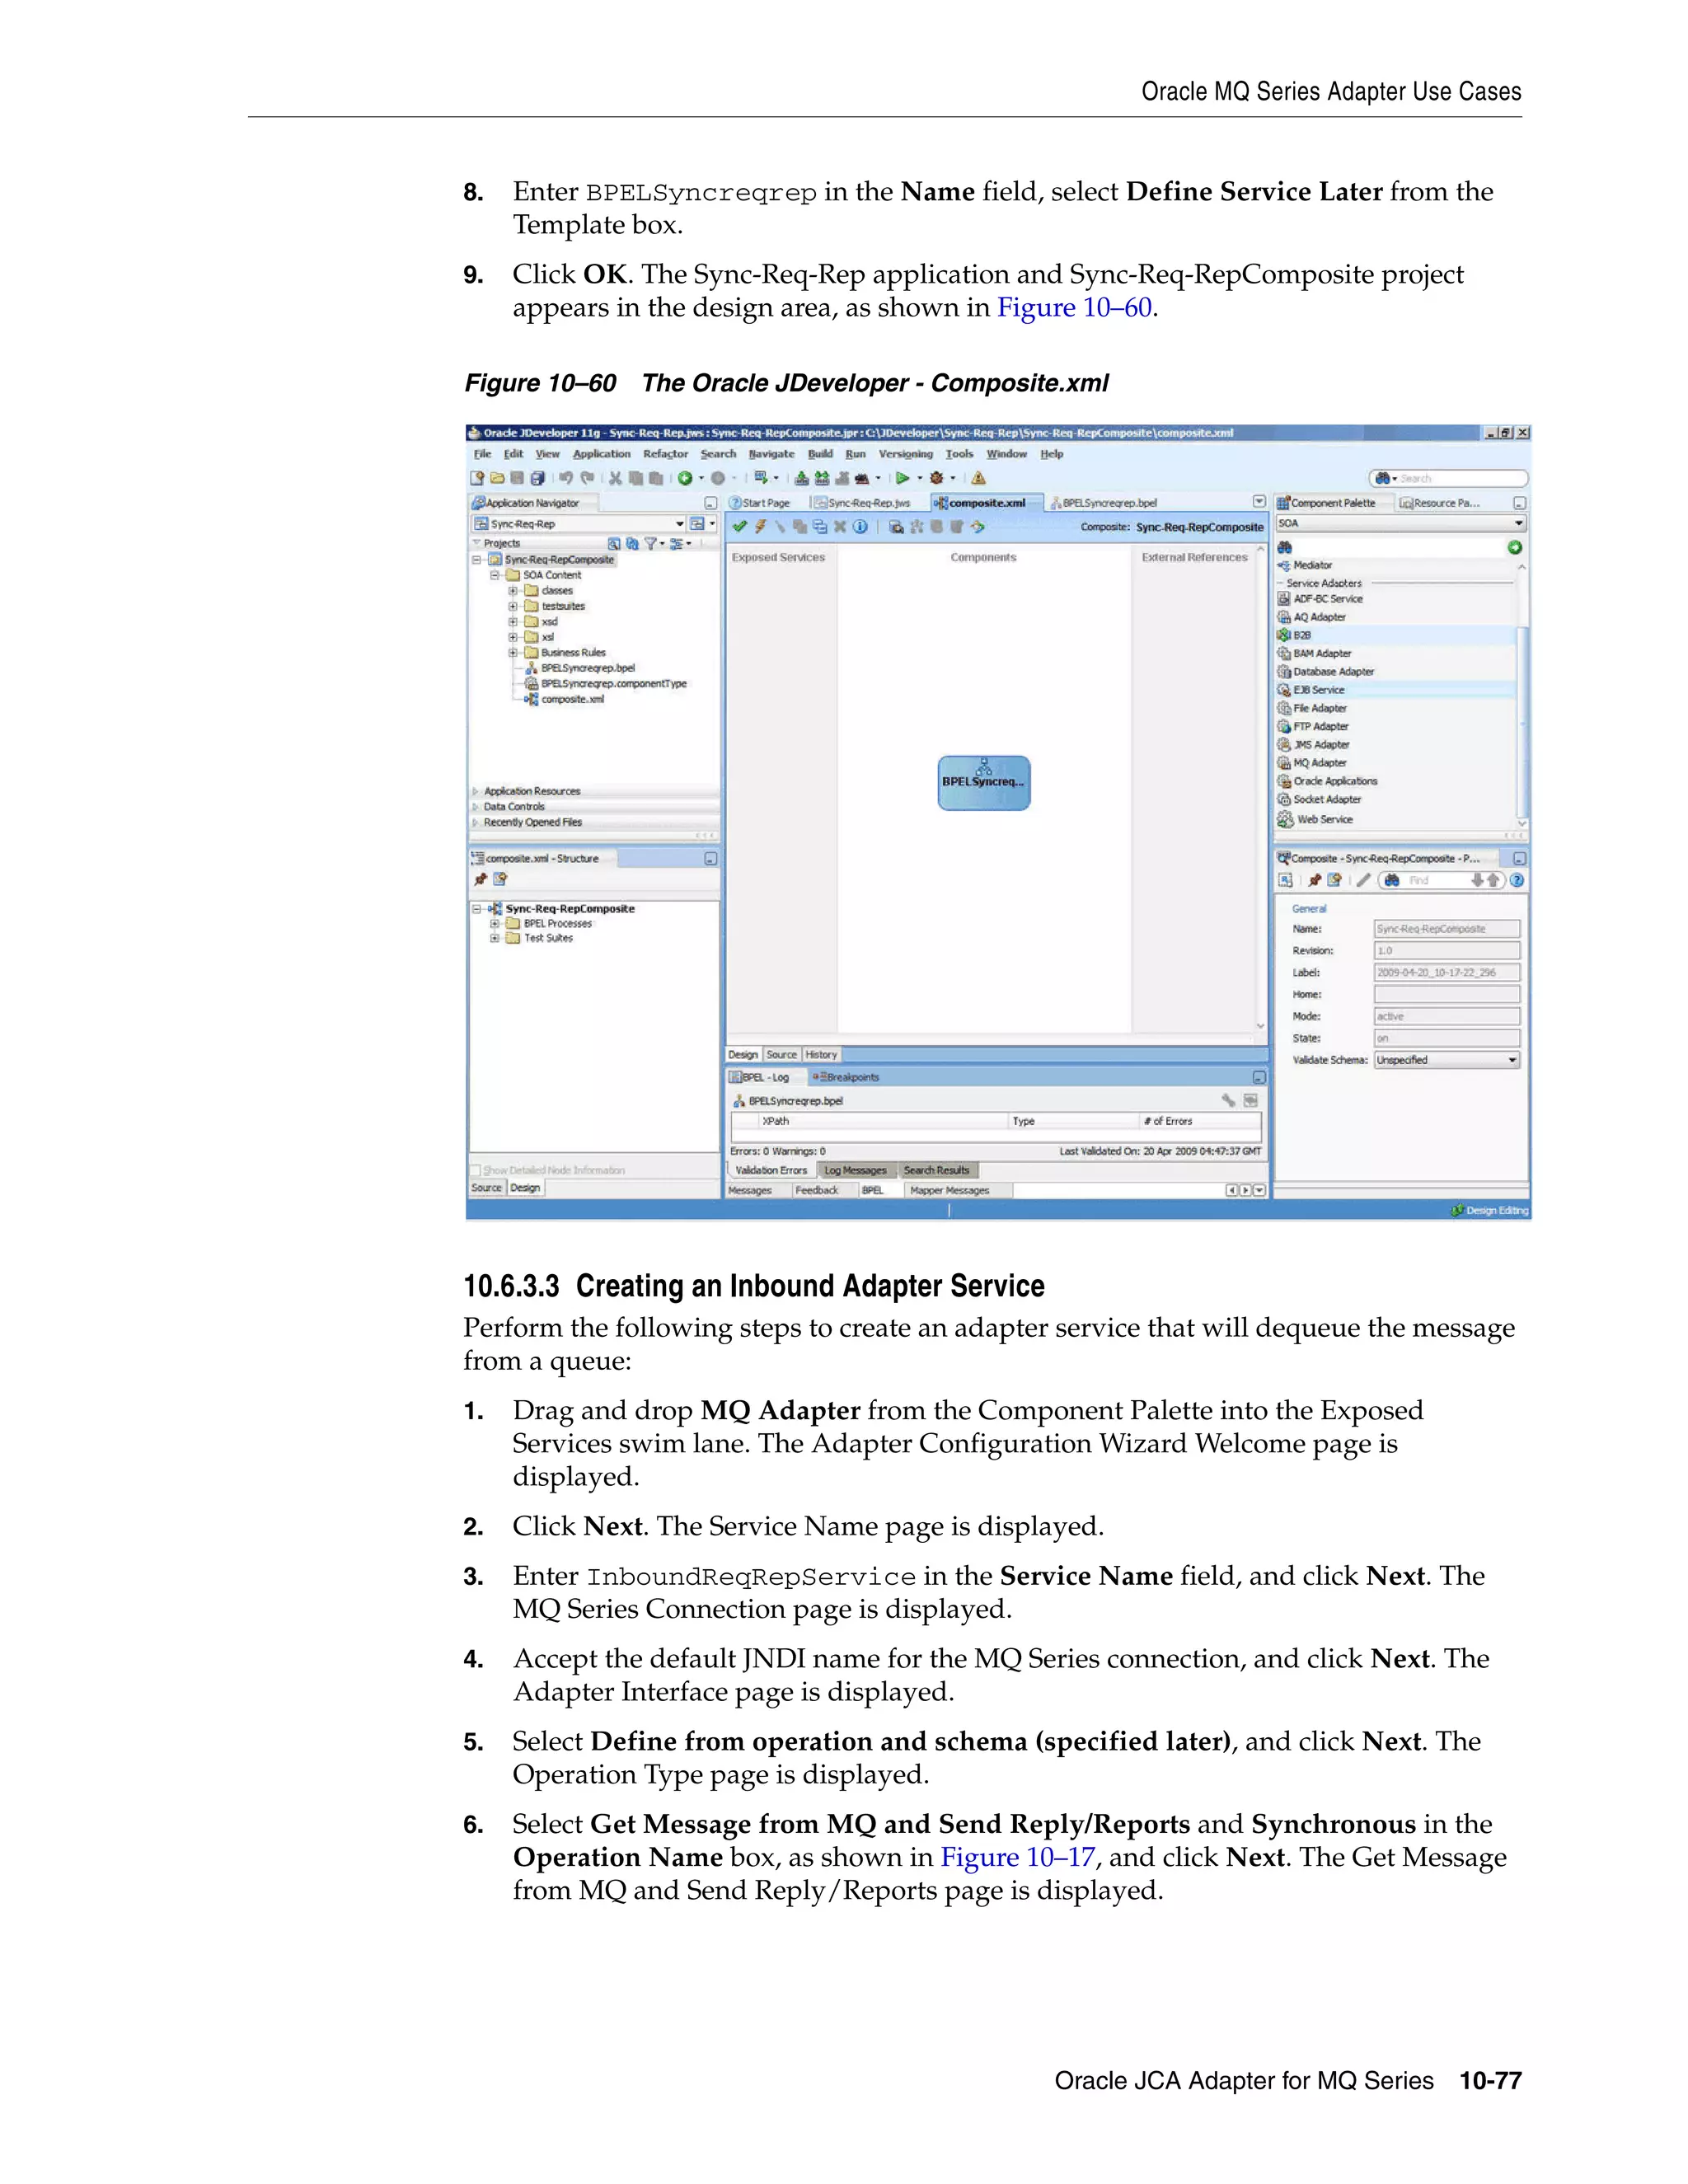Image resolution: width=1688 pixels, height=2184 pixels.
Task: Toggle Show Detailed Node Information checkbox
Action: (x=476, y=1170)
